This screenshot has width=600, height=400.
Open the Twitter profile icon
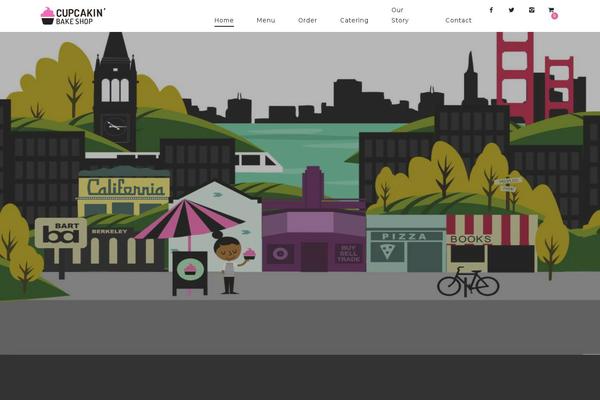coord(511,10)
